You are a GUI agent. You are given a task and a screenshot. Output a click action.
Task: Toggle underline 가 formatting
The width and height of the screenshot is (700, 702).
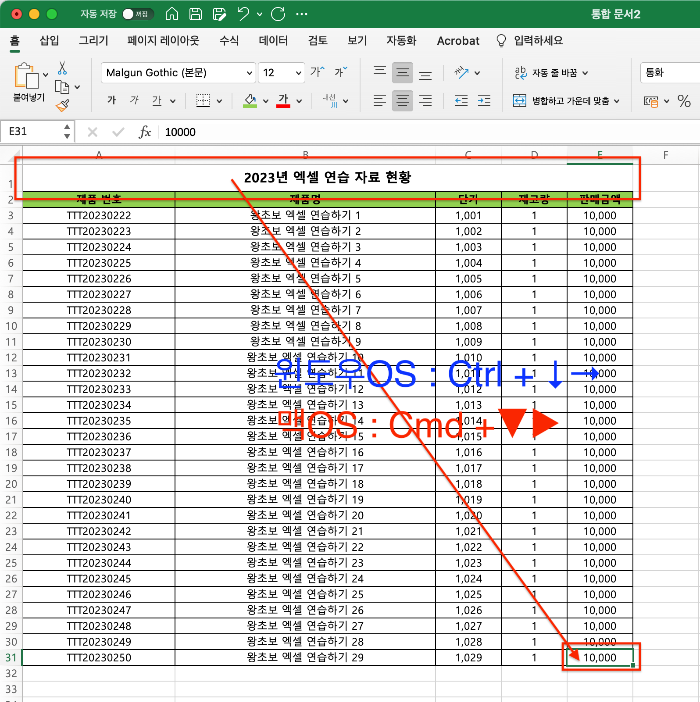[157, 101]
